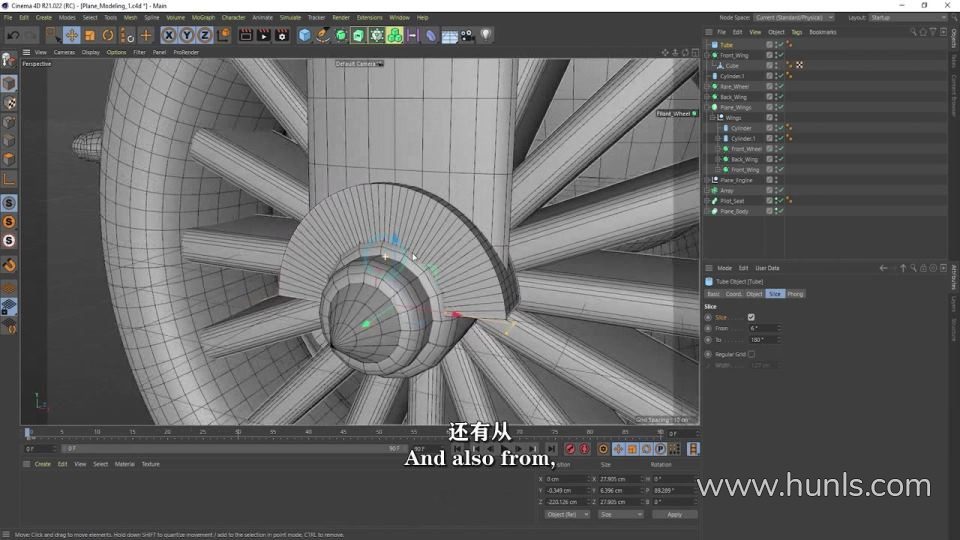Click the timeline ruler at frame 45
960x540 pixels.
[344, 432]
